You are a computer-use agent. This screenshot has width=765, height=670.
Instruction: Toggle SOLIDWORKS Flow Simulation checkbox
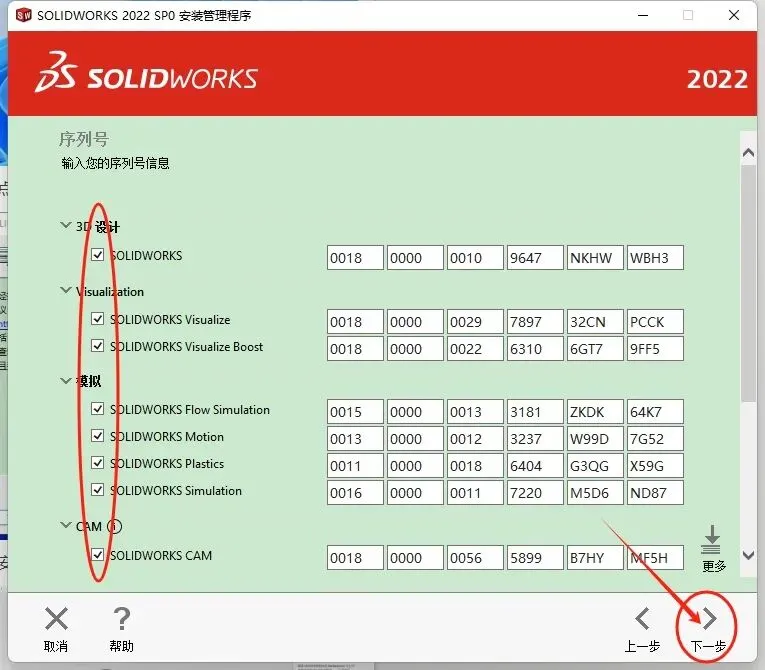click(x=98, y=409)
